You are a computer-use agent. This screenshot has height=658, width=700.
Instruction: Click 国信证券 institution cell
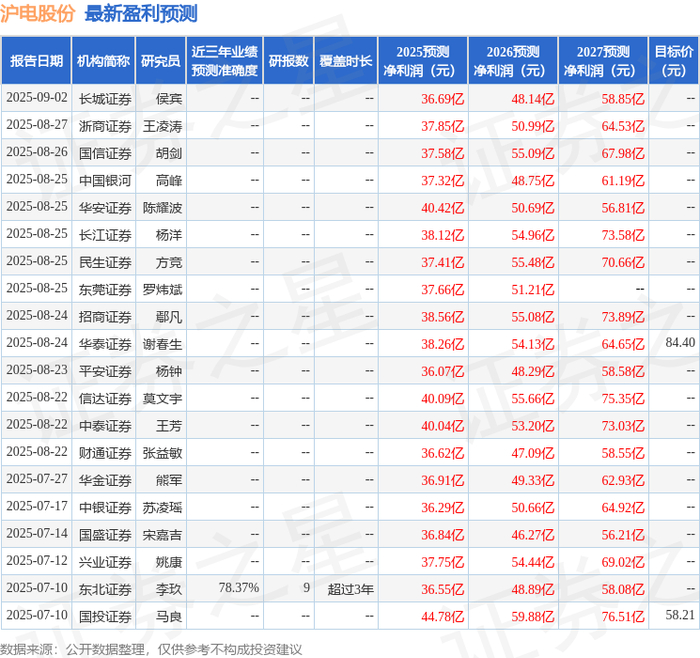point(105,153)
